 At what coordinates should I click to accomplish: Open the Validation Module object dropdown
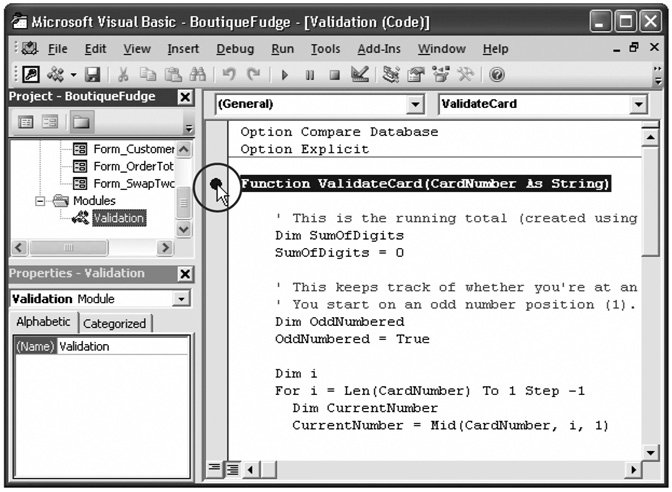click(181, 299)
